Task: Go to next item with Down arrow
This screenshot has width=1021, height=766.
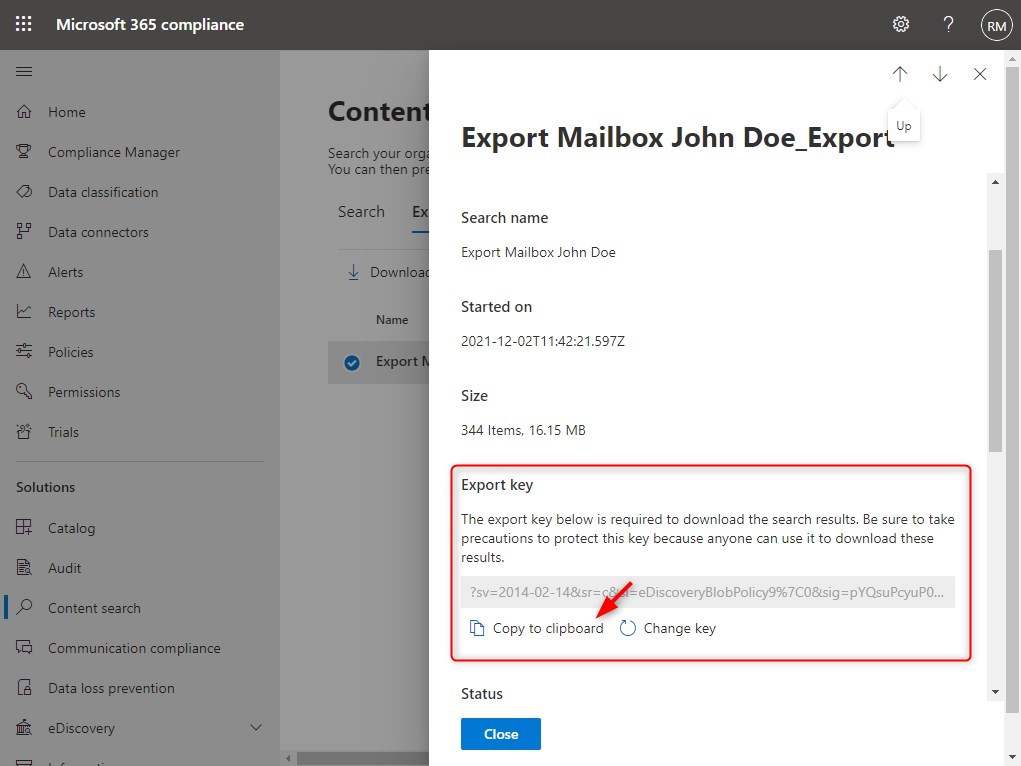Action: (x=940, y=74)
